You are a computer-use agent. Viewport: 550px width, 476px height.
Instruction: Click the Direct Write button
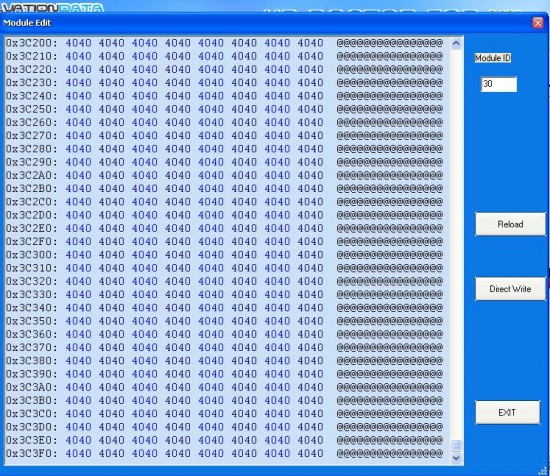[510, 289]
